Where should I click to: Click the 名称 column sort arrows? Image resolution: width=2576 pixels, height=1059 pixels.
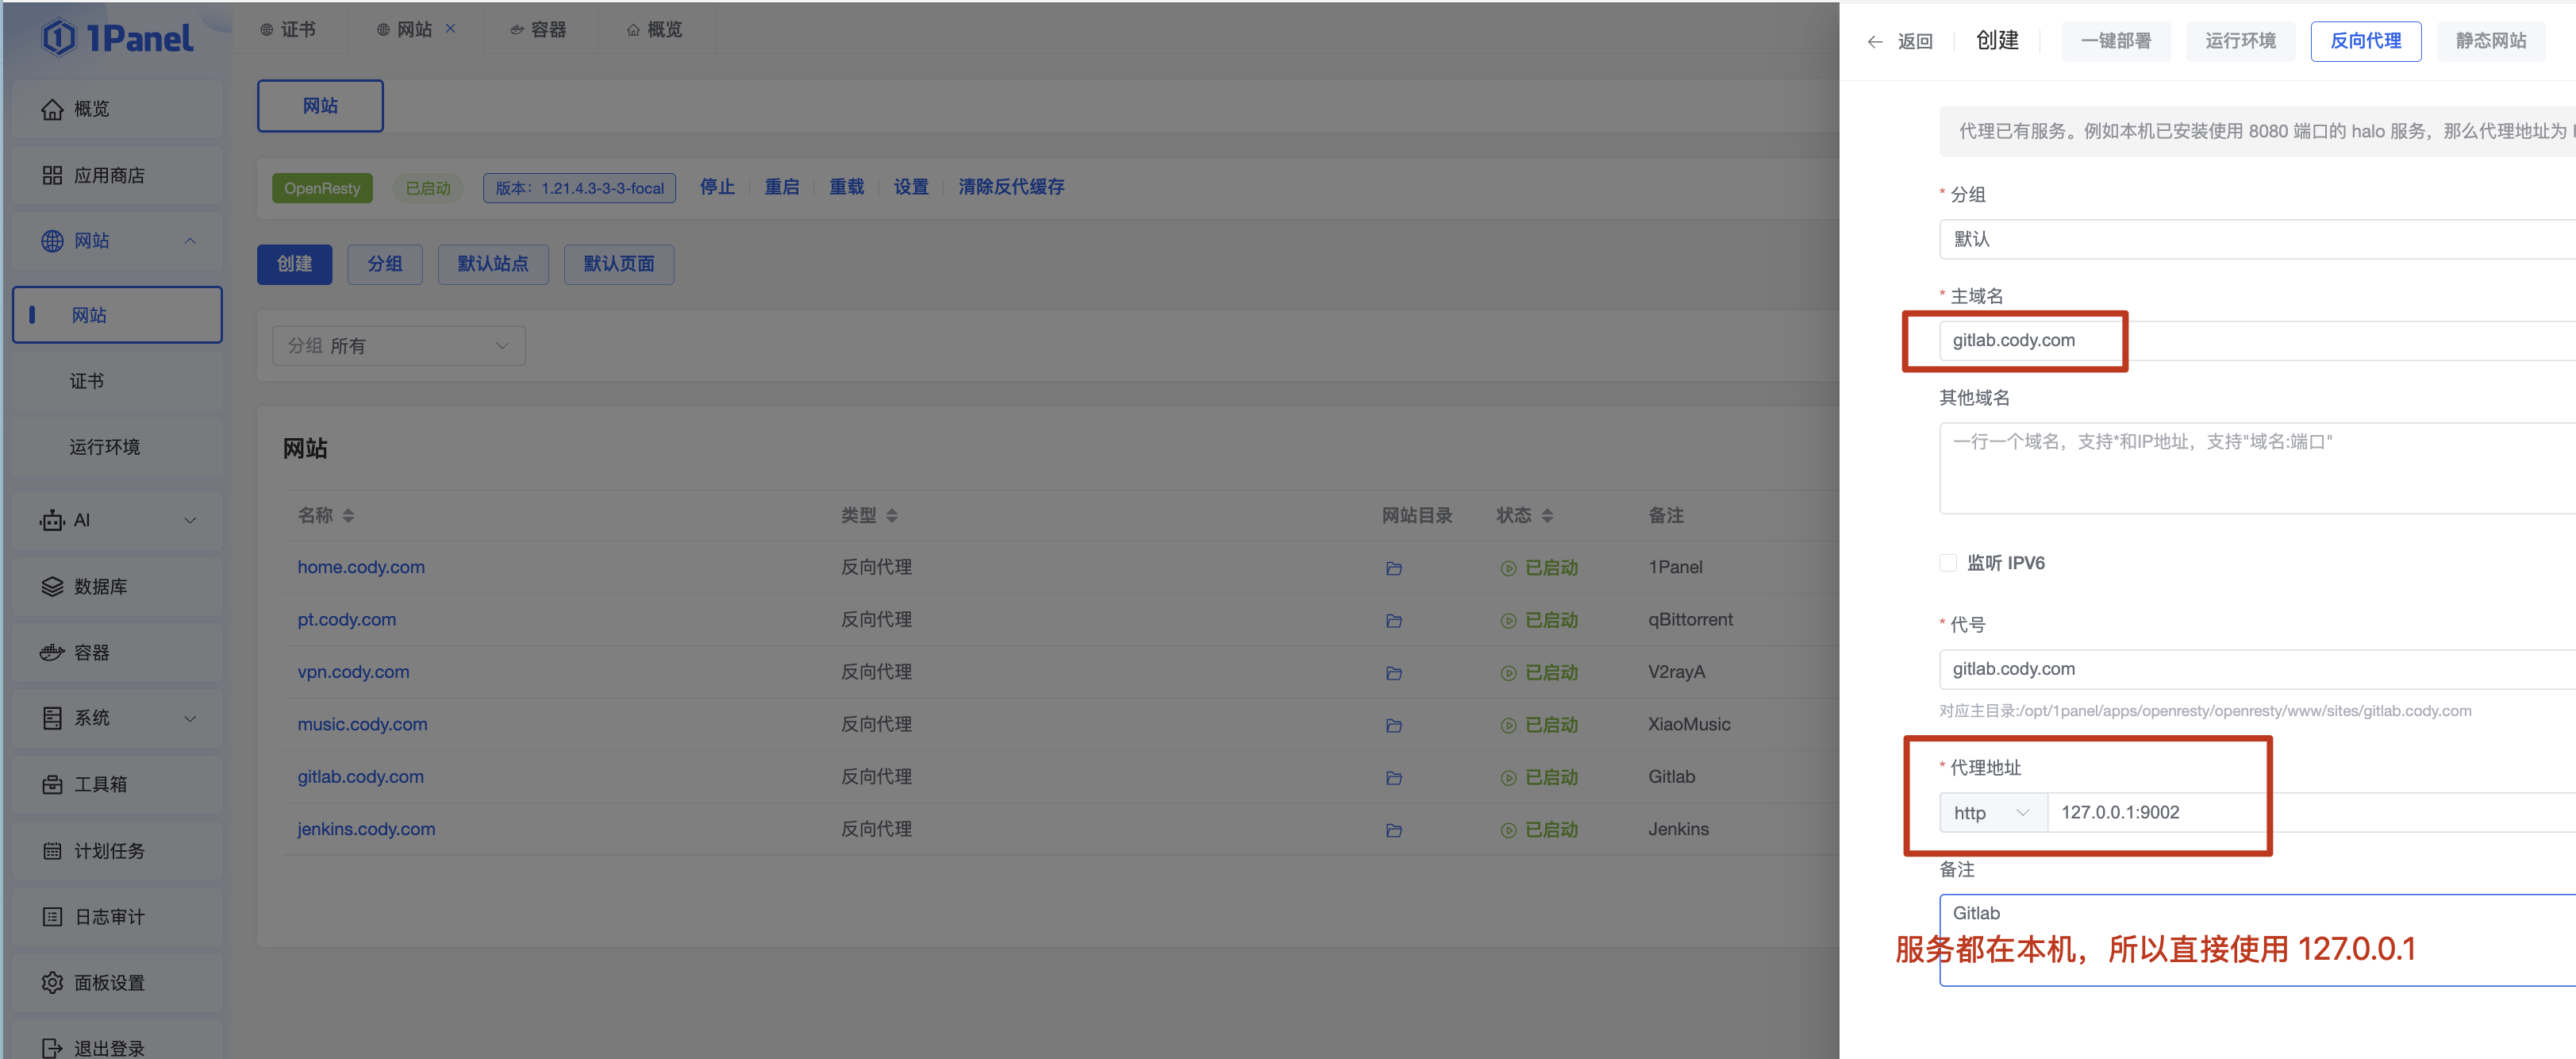(348, 516)
